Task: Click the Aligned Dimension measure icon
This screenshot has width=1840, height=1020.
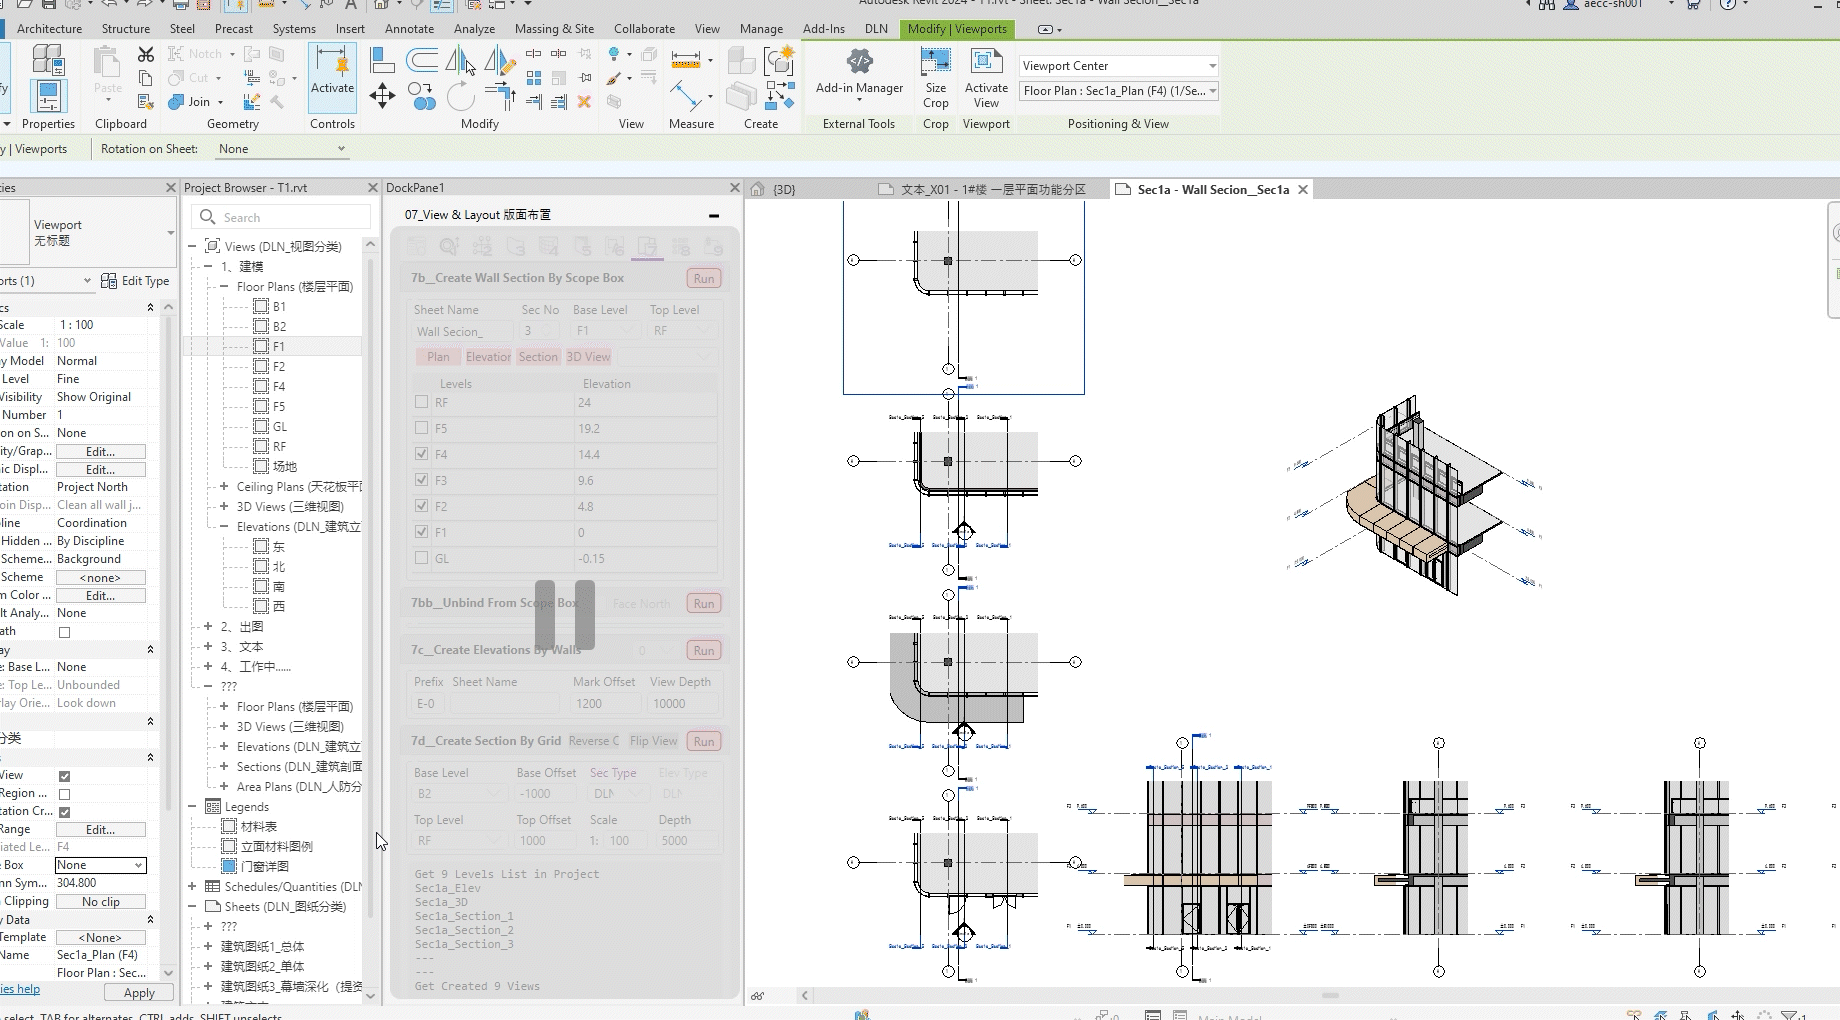Action: pos(686,60)
